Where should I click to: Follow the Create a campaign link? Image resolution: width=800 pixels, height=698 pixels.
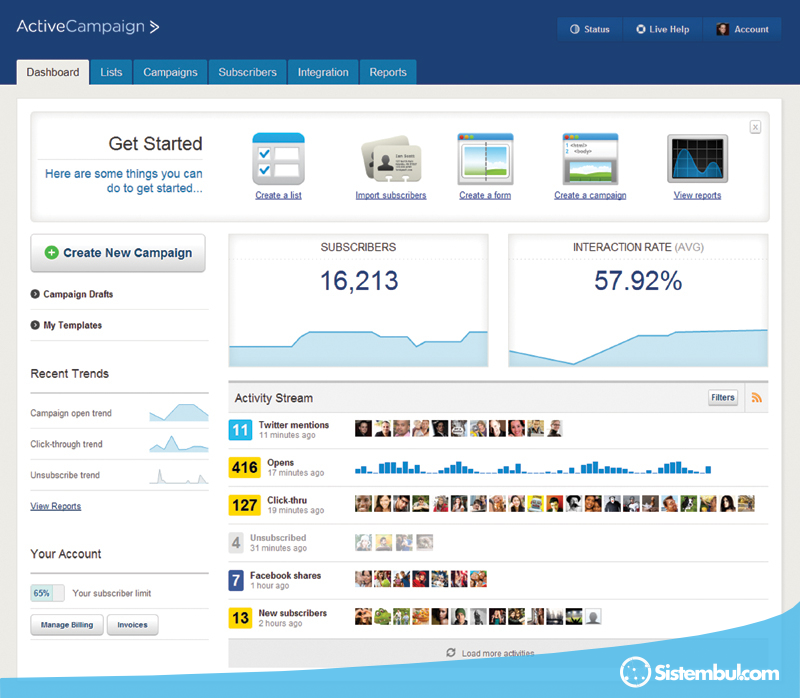(x=590, y=195)
